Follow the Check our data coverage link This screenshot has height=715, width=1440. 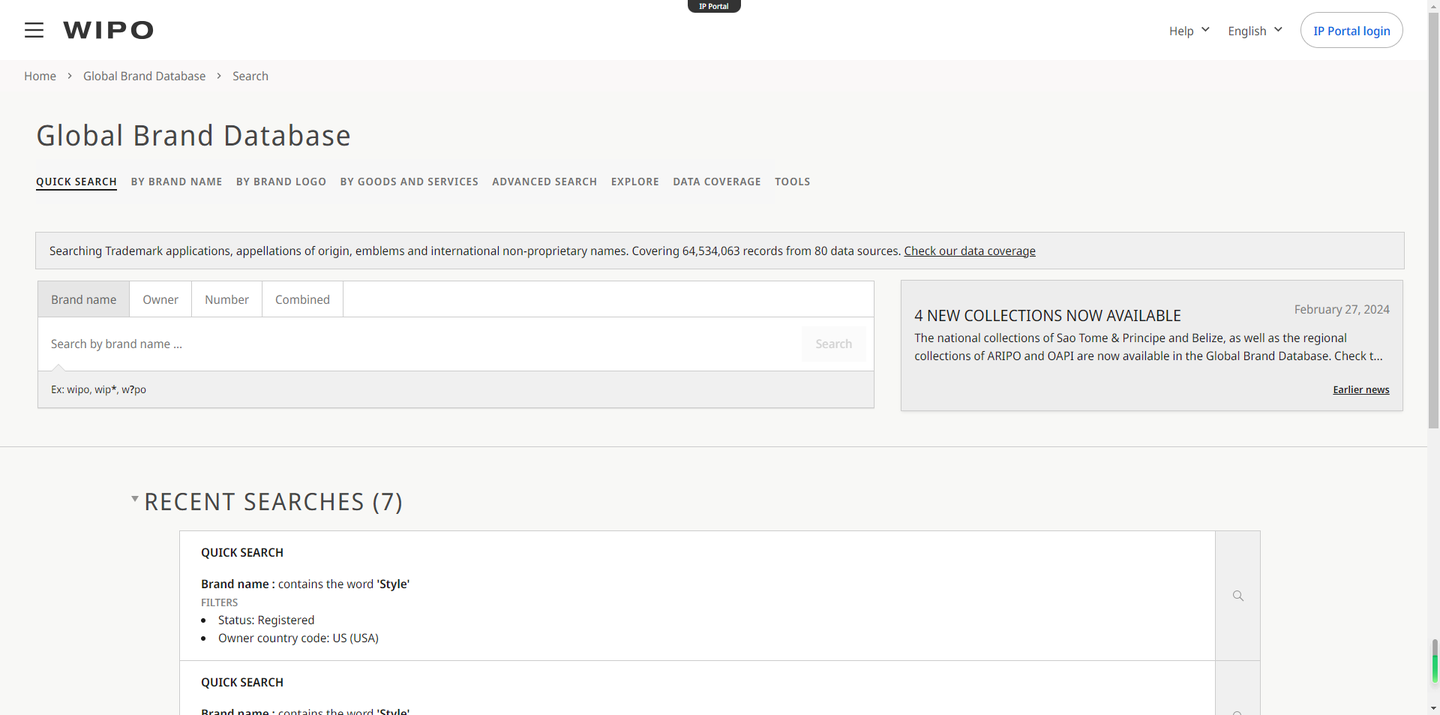[969, 251]
